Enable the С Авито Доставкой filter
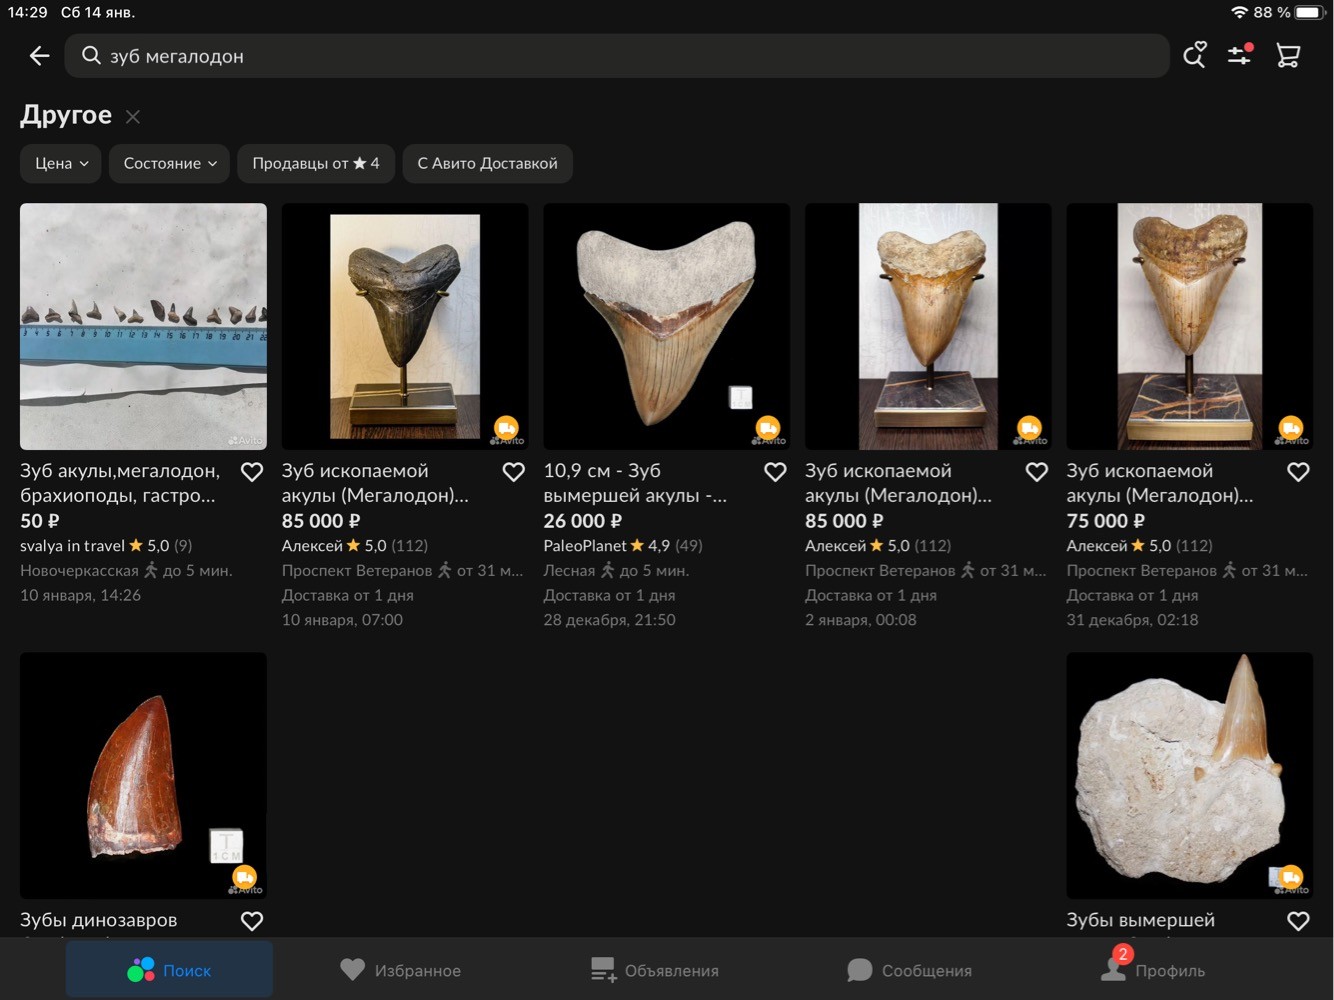 487,164
